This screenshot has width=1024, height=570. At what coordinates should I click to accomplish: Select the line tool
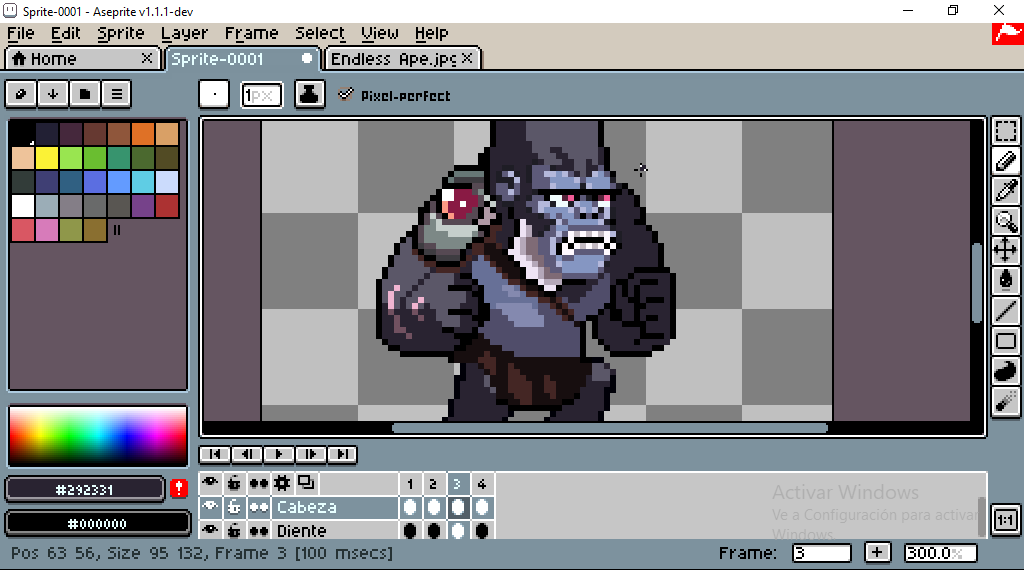[1006, 310]
